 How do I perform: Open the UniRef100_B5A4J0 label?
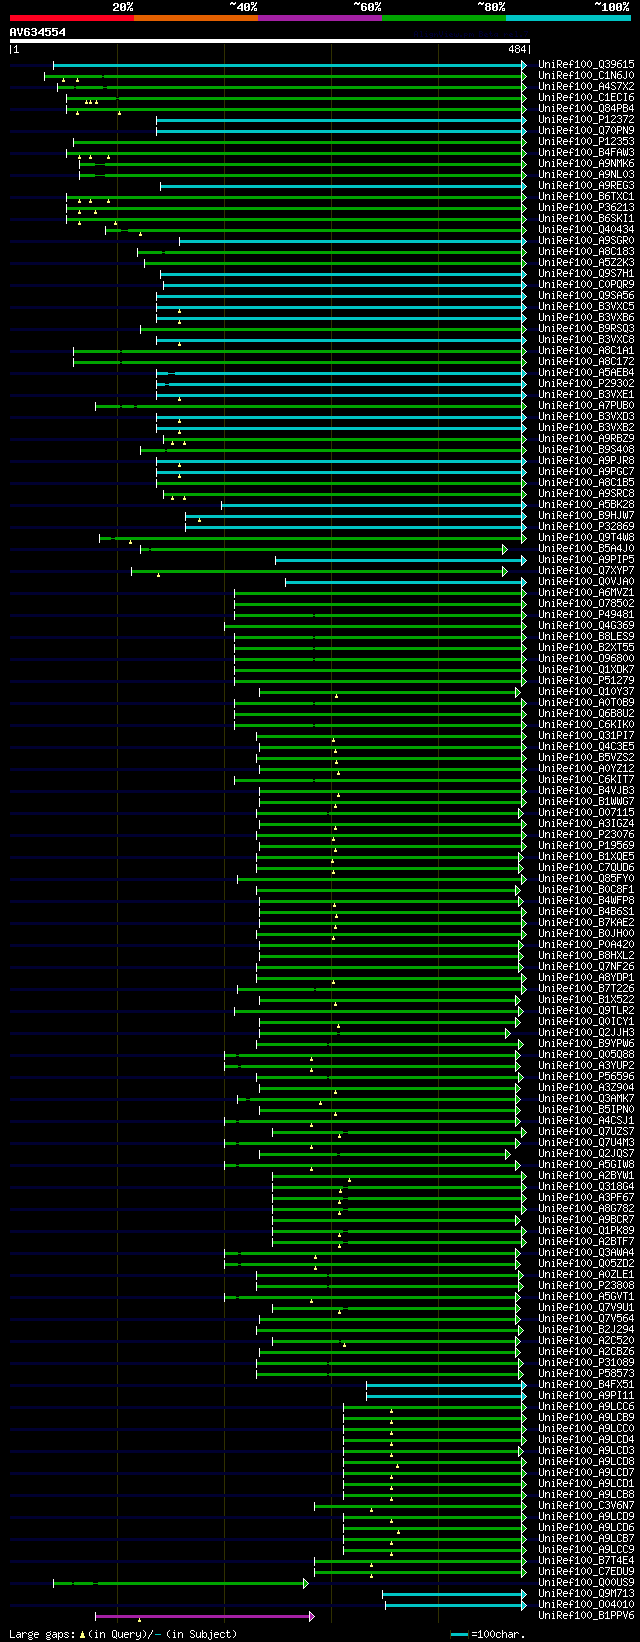pos(586,548)
